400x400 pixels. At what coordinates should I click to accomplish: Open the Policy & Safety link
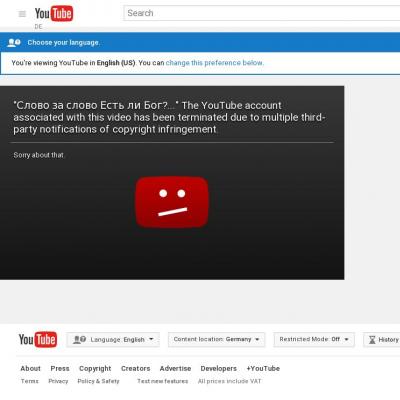click(98, 381)
